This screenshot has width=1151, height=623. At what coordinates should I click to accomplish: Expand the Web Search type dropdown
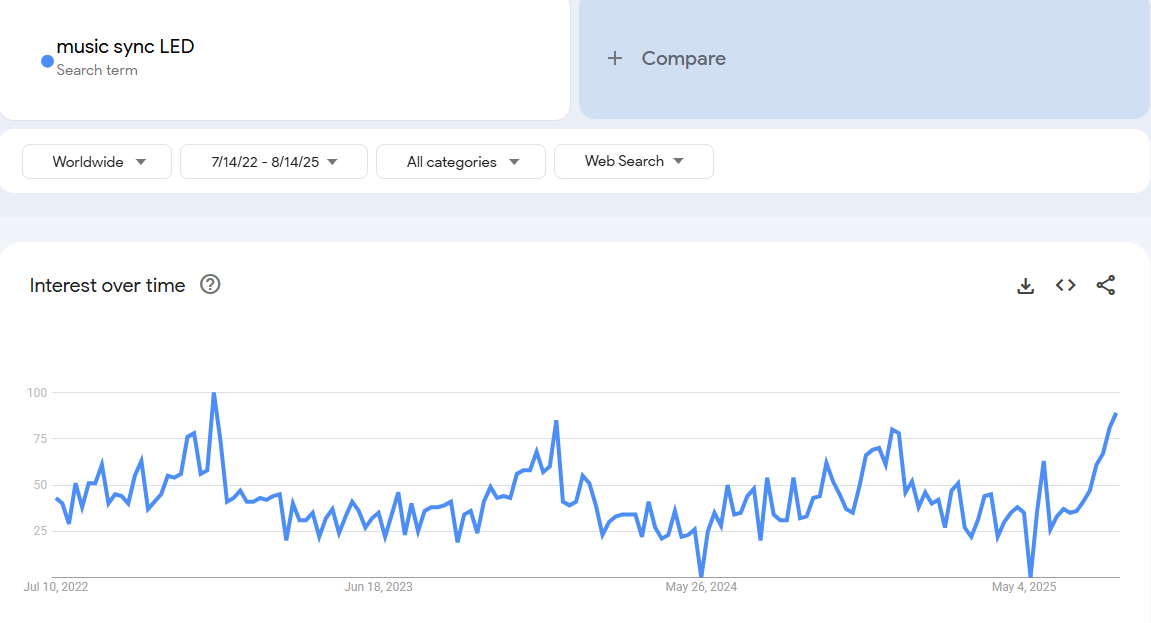[634, 162]
